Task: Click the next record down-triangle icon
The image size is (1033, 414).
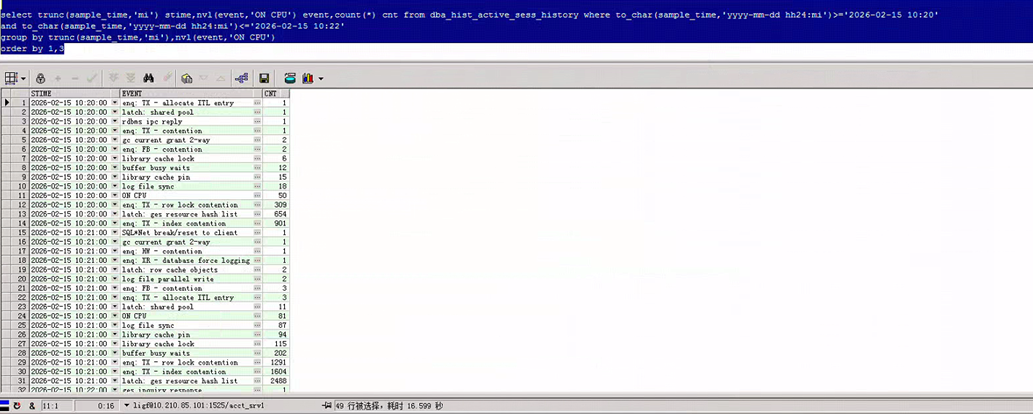Action: click(204, 78)
